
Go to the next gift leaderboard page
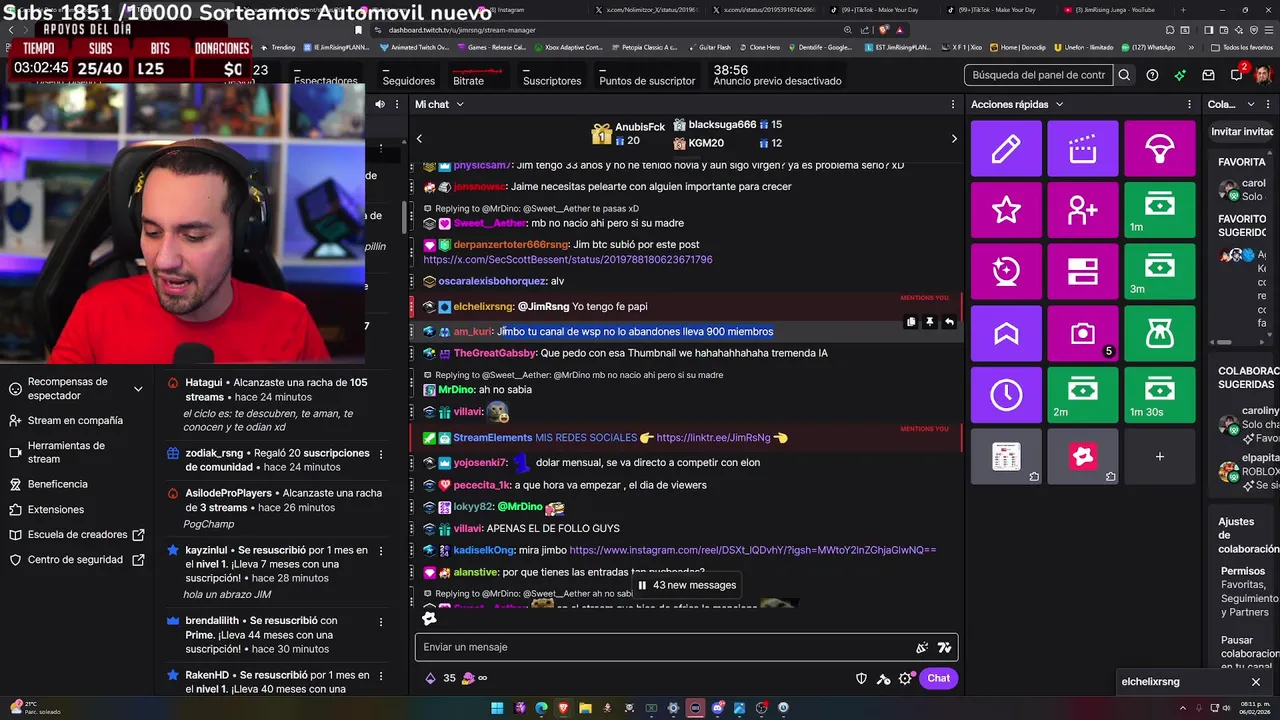953,138
